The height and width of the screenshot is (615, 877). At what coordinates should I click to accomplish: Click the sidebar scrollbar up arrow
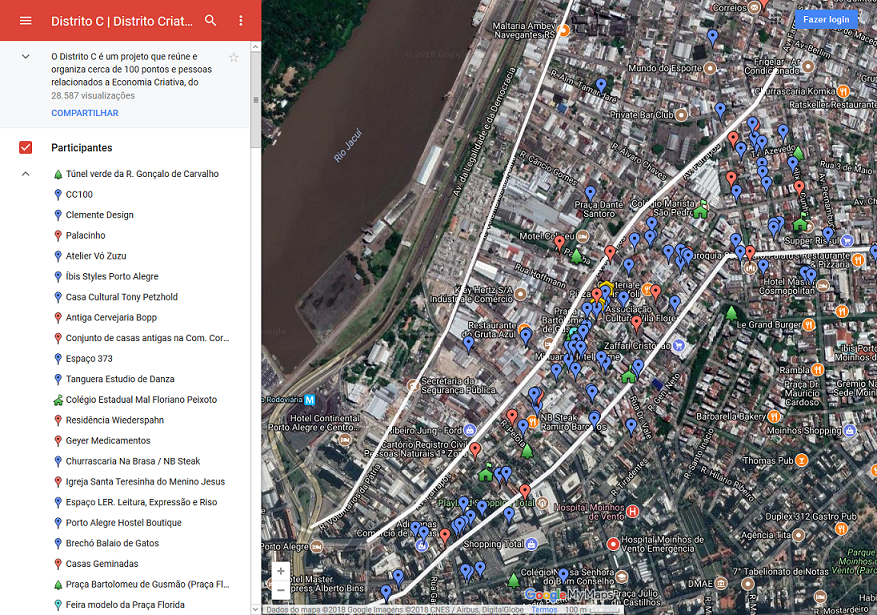point(256,47)
